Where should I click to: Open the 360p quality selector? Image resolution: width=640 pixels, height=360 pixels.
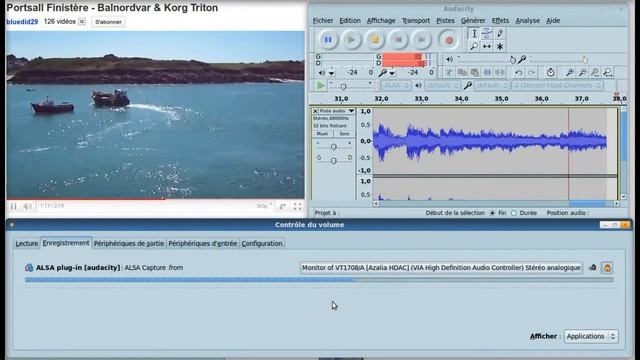click(264, 206)
